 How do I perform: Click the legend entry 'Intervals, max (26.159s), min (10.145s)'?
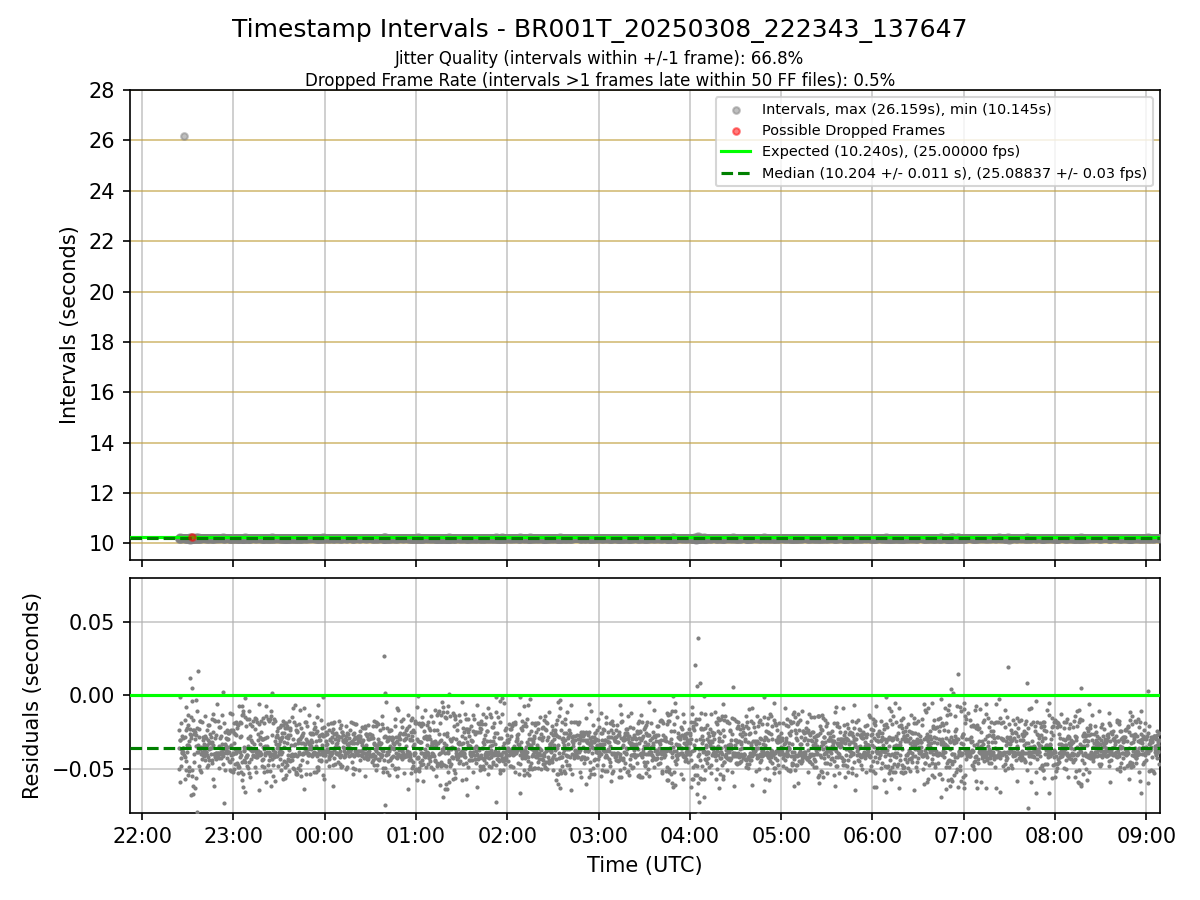(x=906, y=109)
